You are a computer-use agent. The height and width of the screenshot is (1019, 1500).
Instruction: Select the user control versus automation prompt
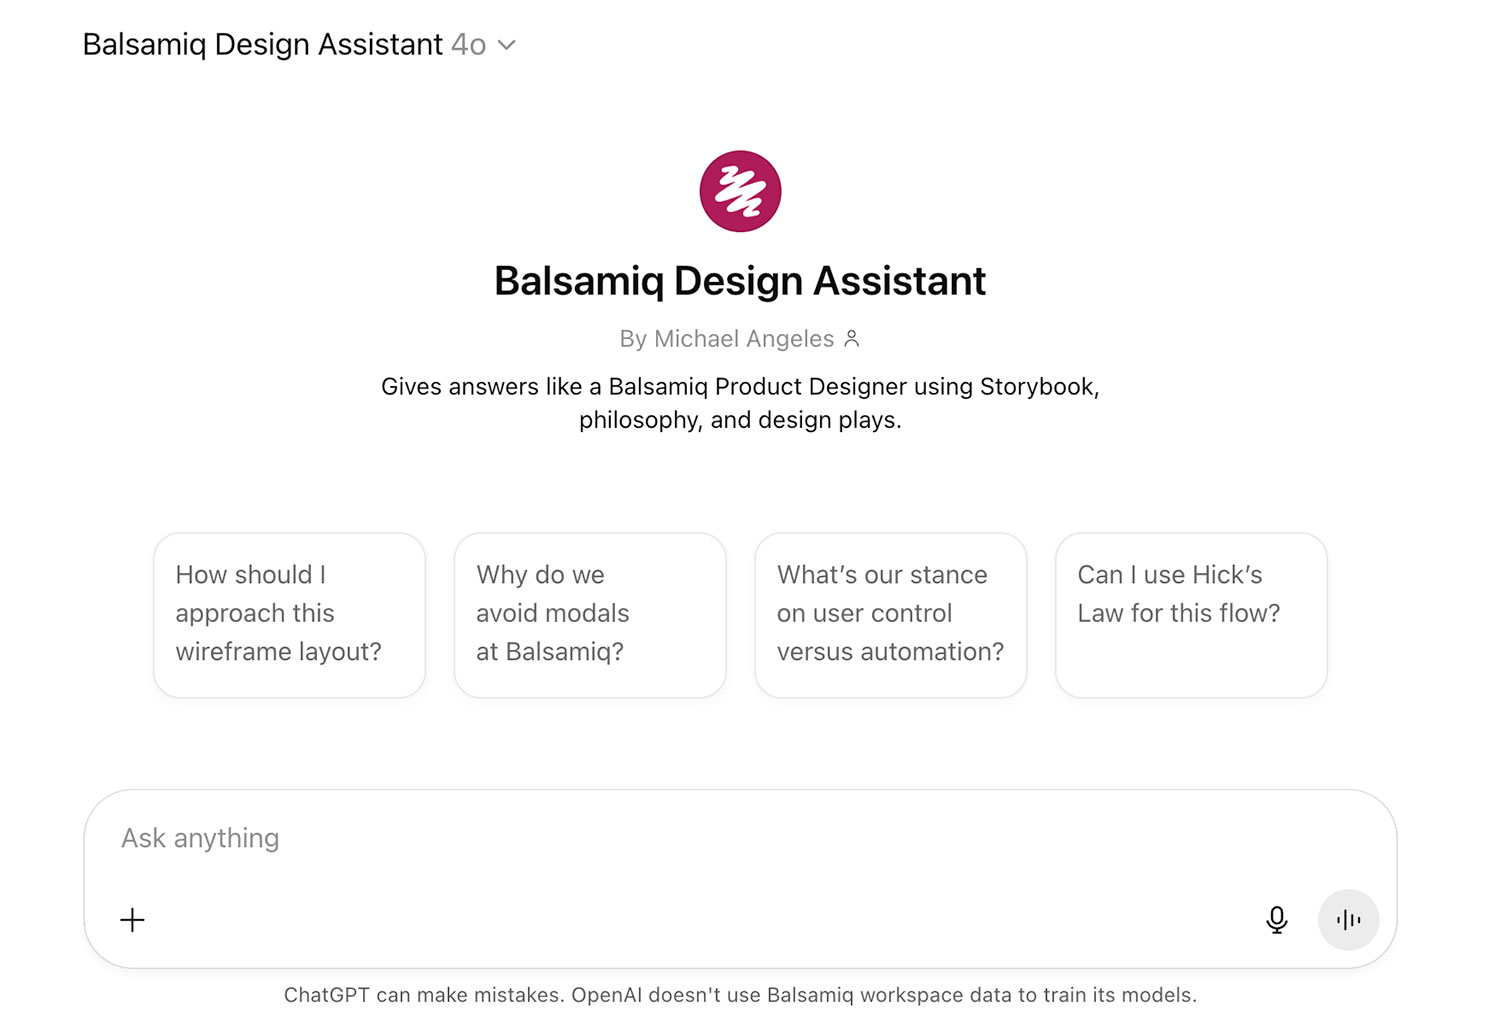click(890, 614)
